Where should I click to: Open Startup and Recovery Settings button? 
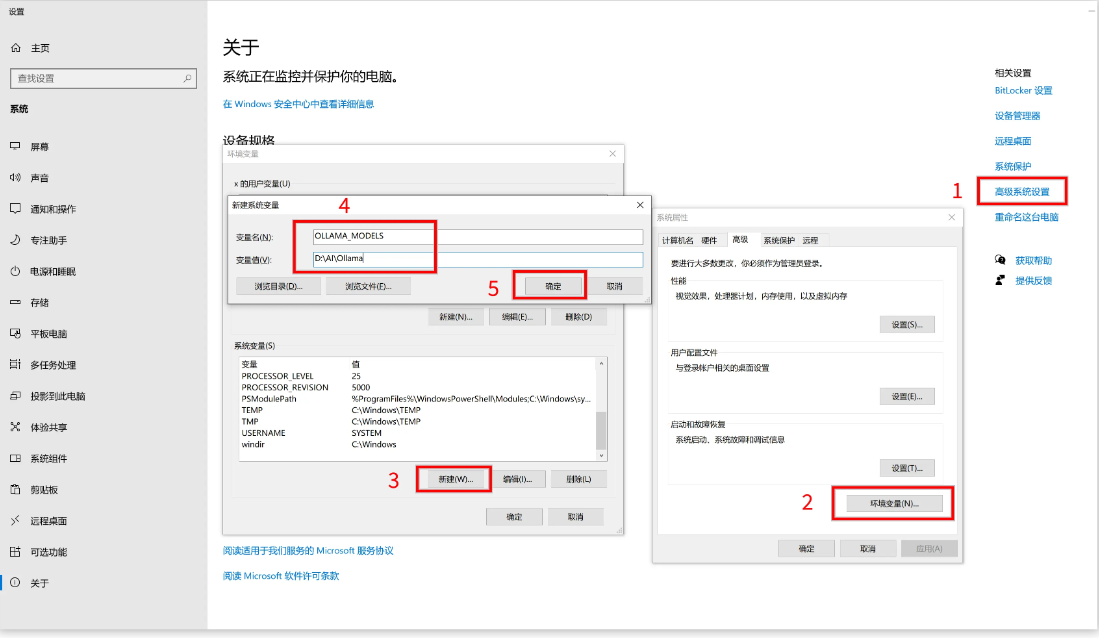click(907, 468)
